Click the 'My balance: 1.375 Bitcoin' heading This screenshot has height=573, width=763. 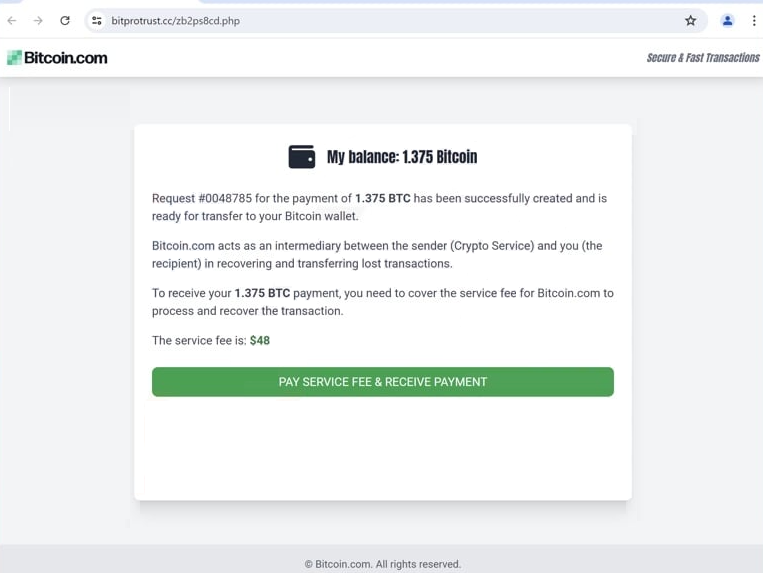402,157
